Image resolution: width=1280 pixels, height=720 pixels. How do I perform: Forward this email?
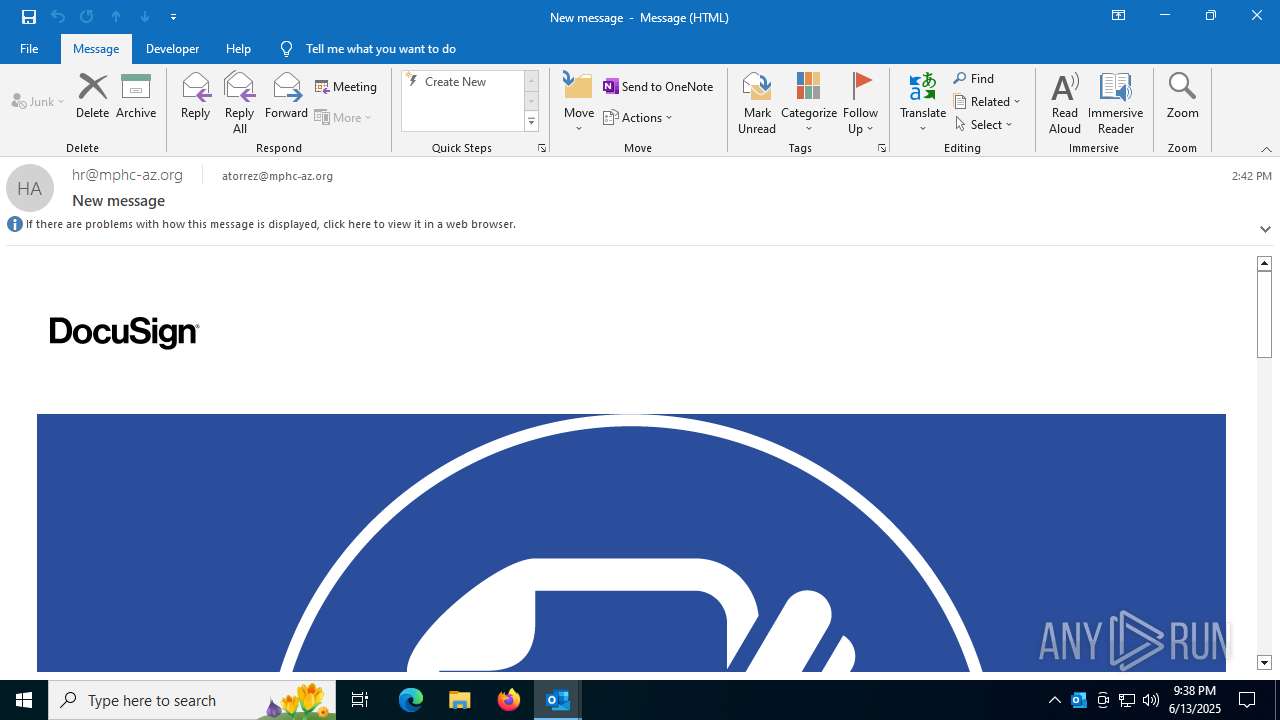[286, 96]
